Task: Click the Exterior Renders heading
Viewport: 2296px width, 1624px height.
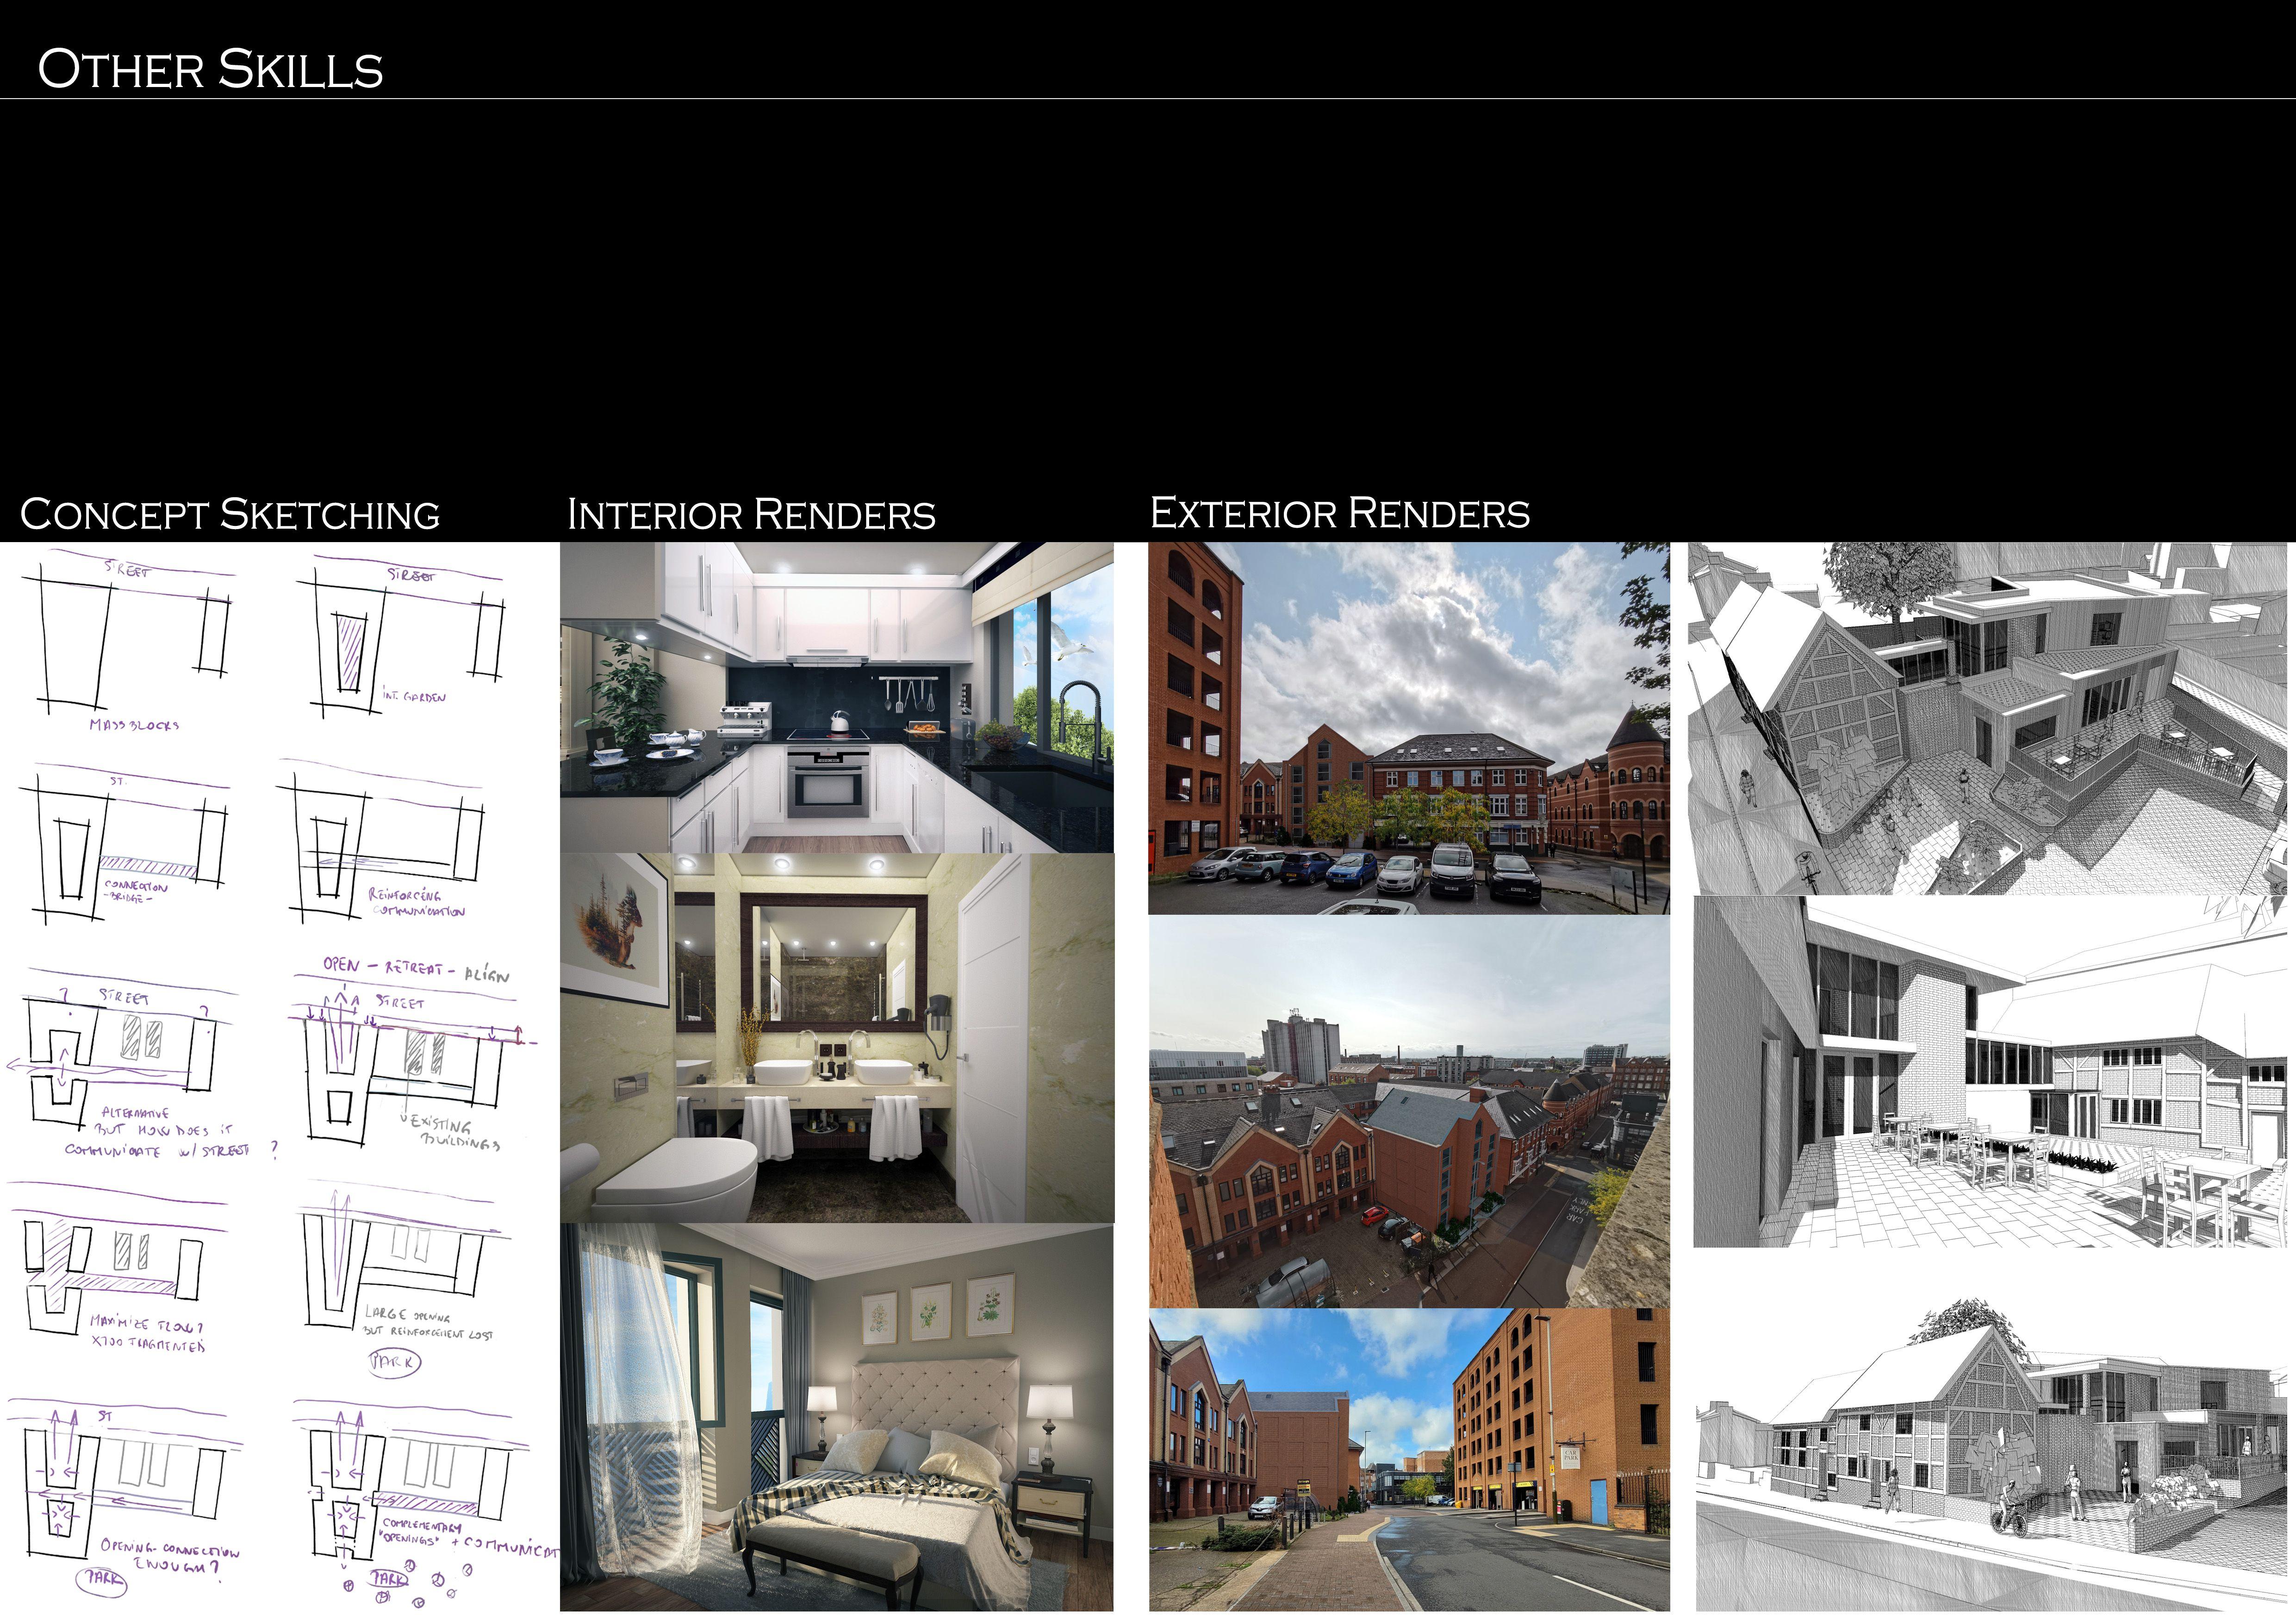Action: (1339, 513)
